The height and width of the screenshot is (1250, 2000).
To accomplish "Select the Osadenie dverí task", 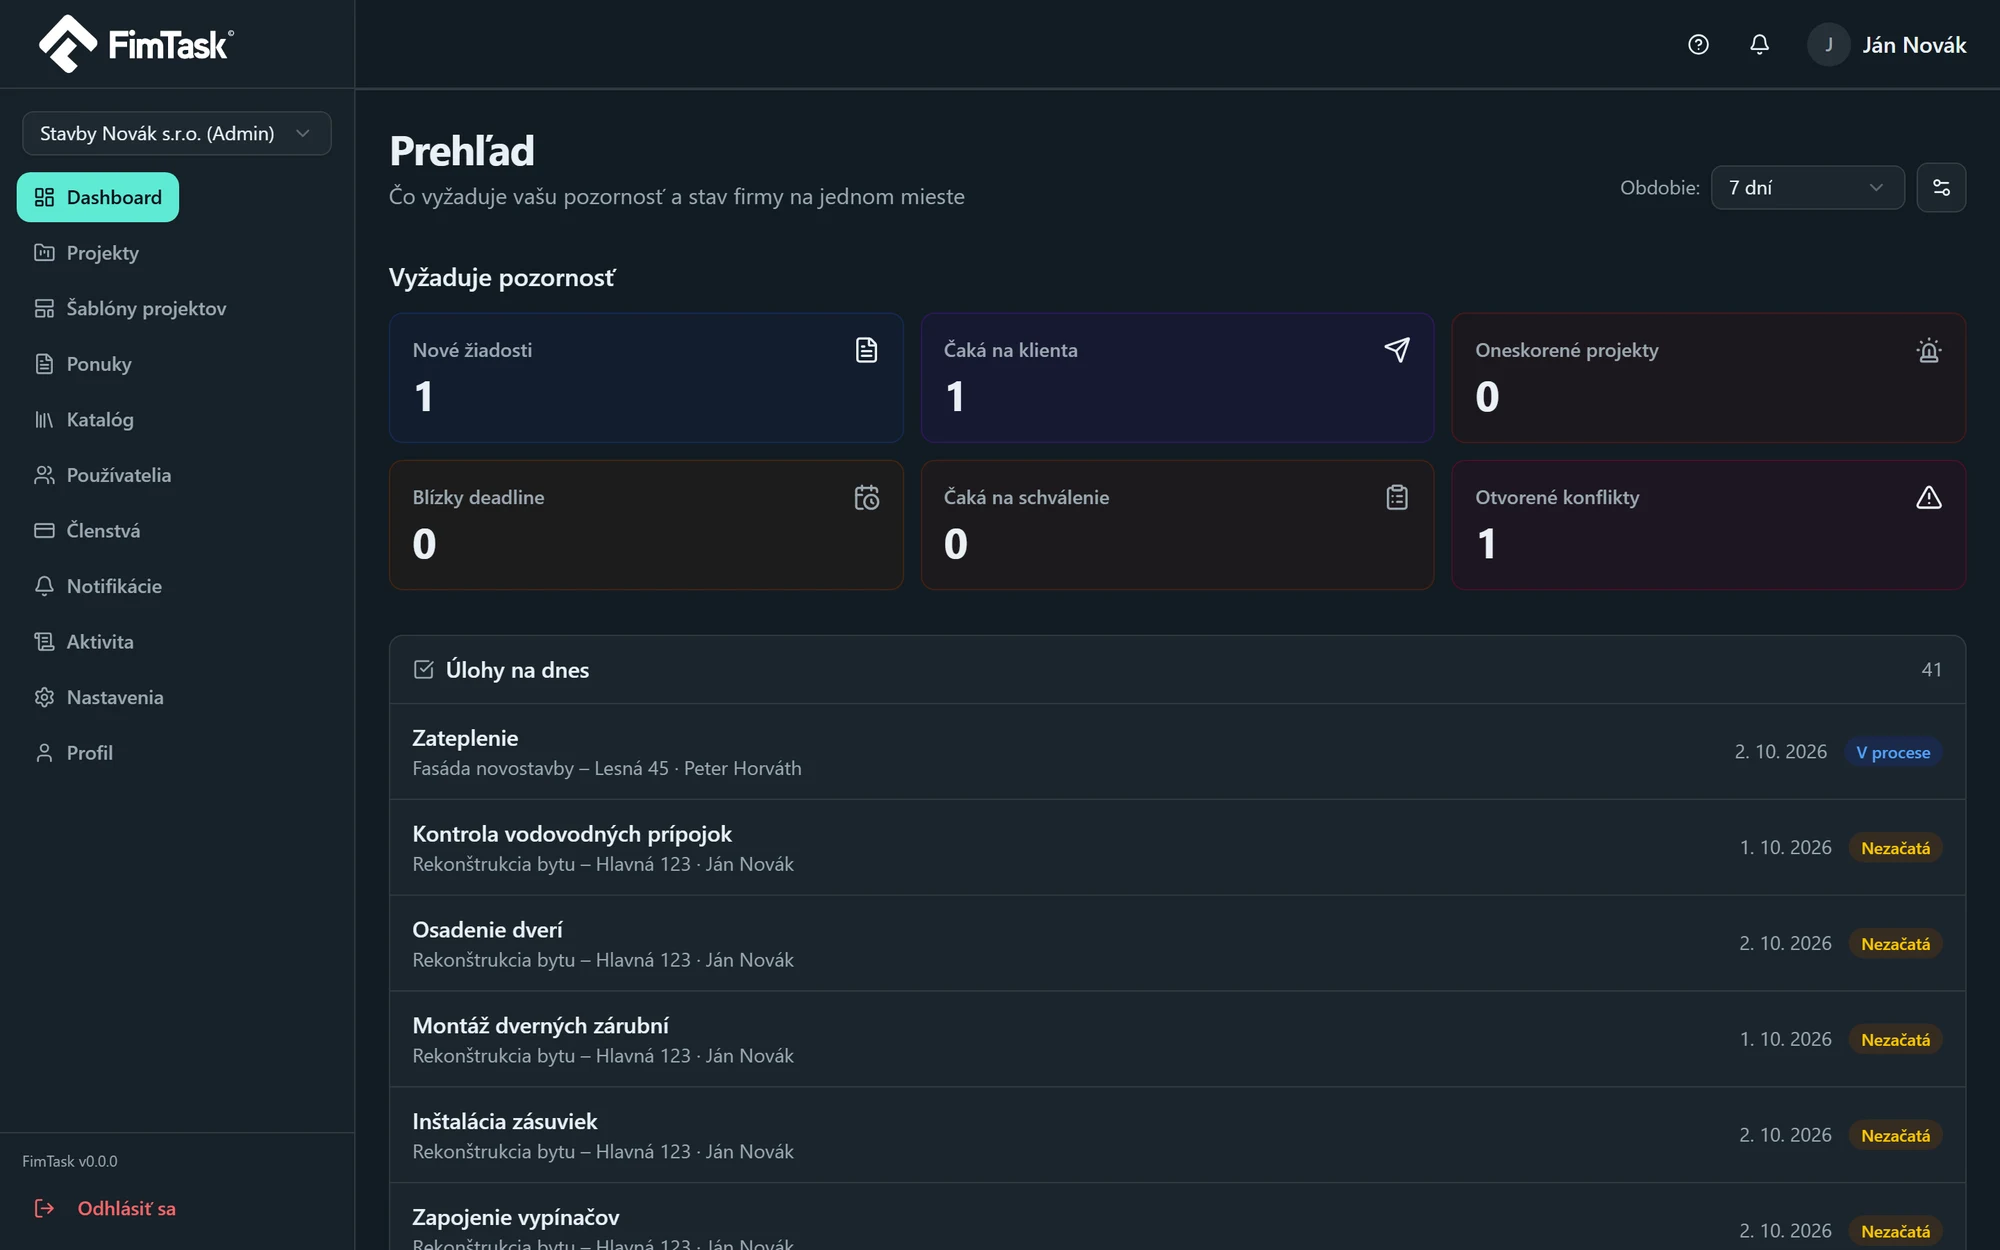I will click(x=1177, y=944).
